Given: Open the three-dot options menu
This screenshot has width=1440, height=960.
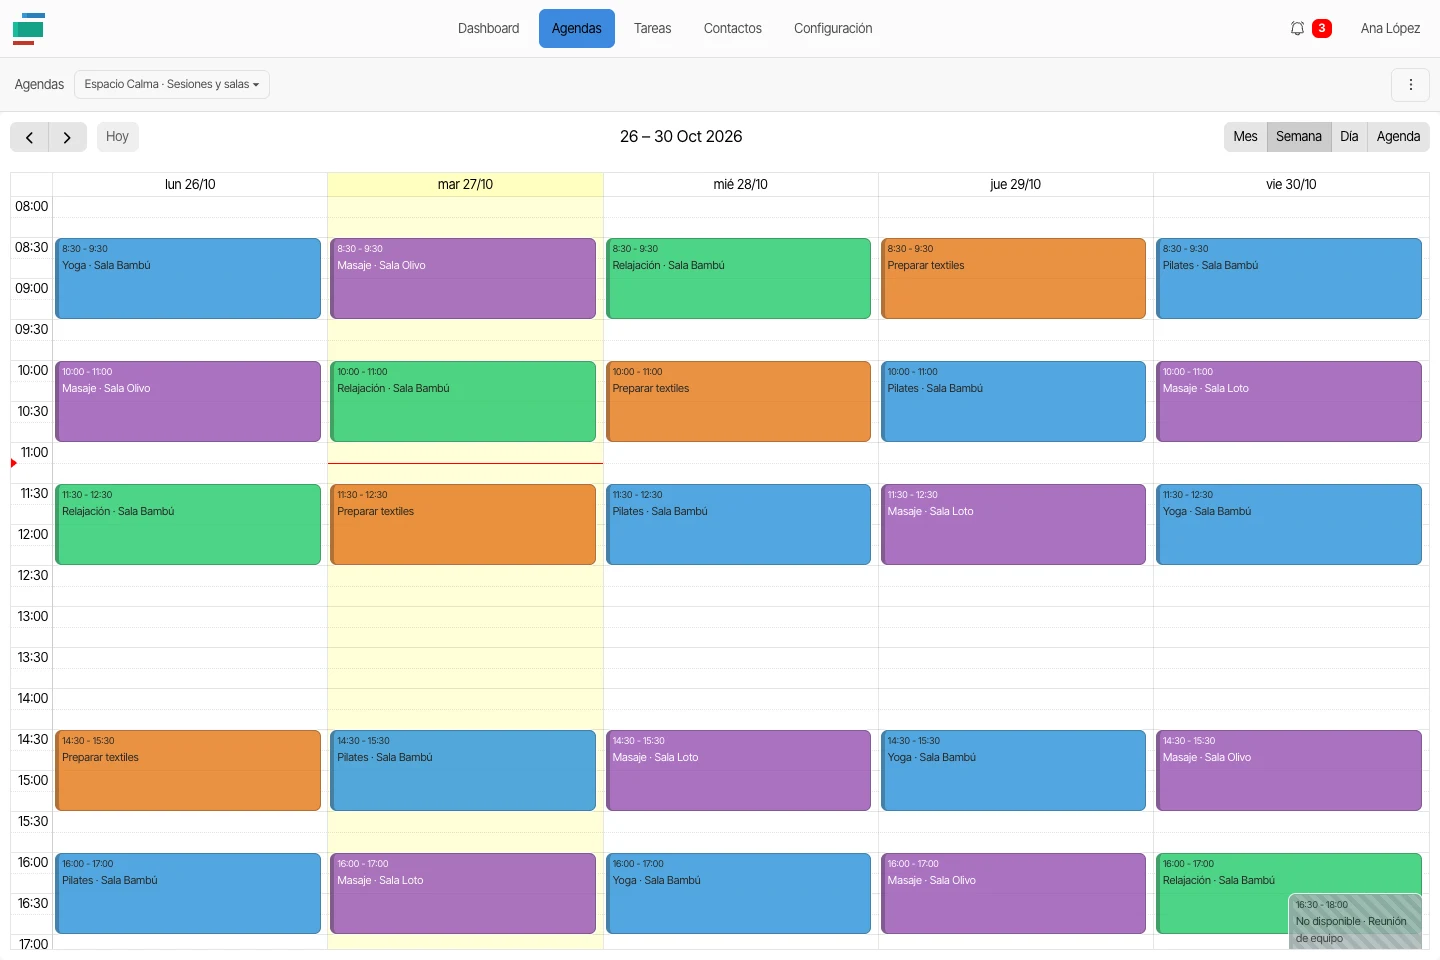Looking at the screenshot, I should (x=1411, y=85).
